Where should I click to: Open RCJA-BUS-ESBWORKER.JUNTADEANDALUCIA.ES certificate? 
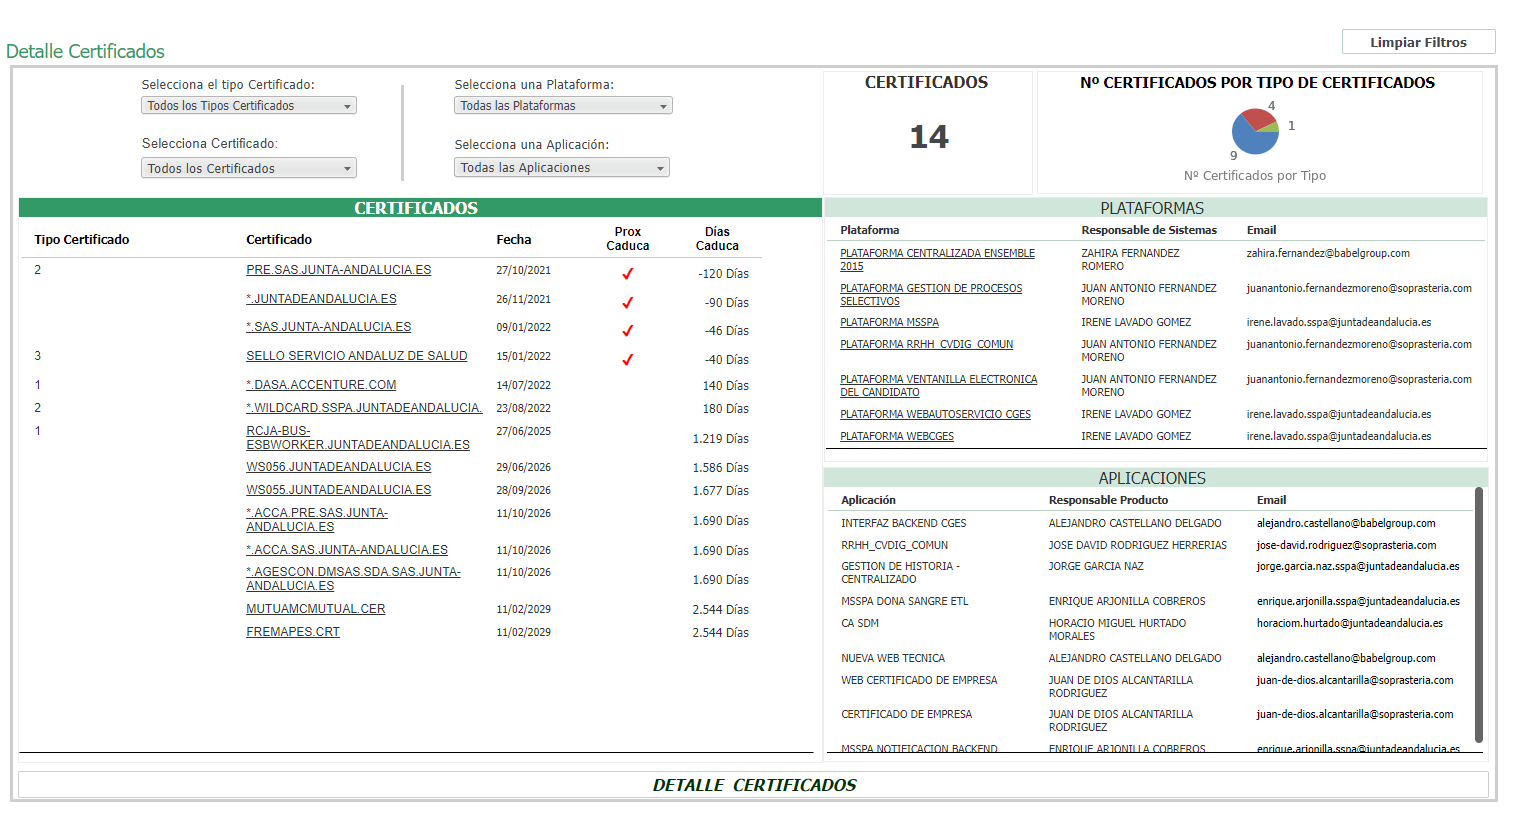pos(358,438)
